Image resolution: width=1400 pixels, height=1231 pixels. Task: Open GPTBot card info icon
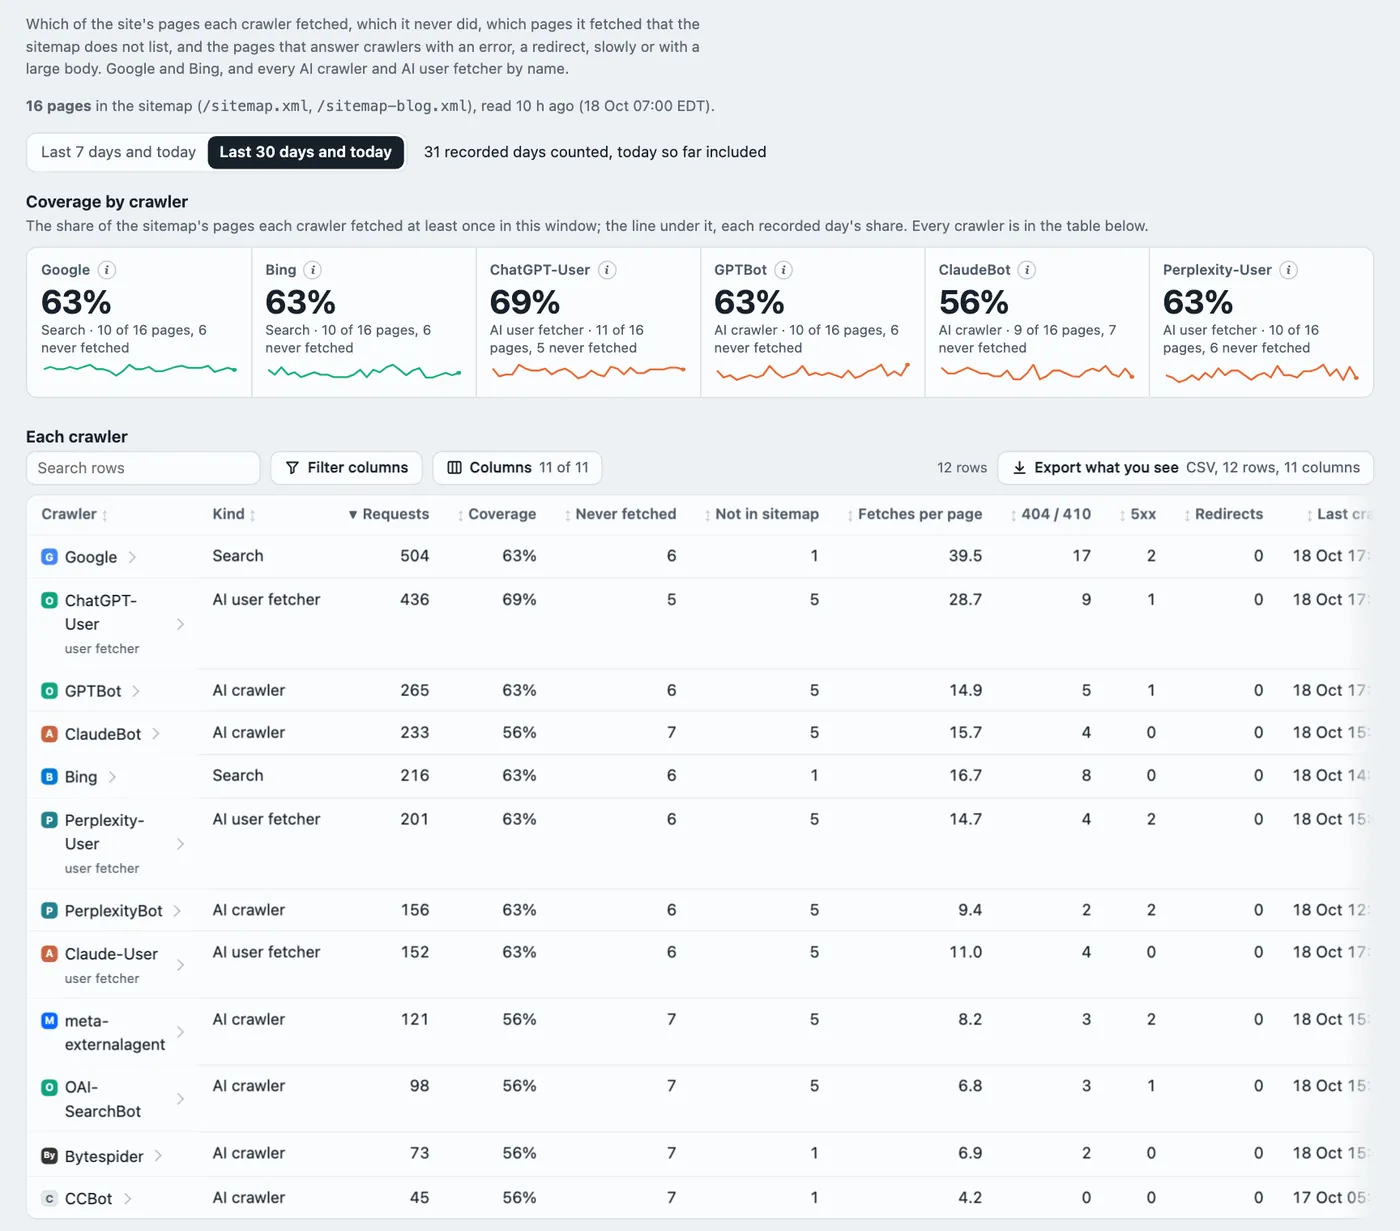click(784, 270)
